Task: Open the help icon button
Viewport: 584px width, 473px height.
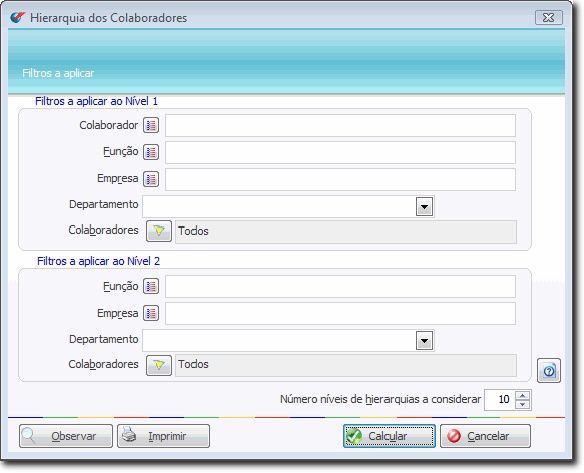Action: pyautogui.click(x=549, y=371)
